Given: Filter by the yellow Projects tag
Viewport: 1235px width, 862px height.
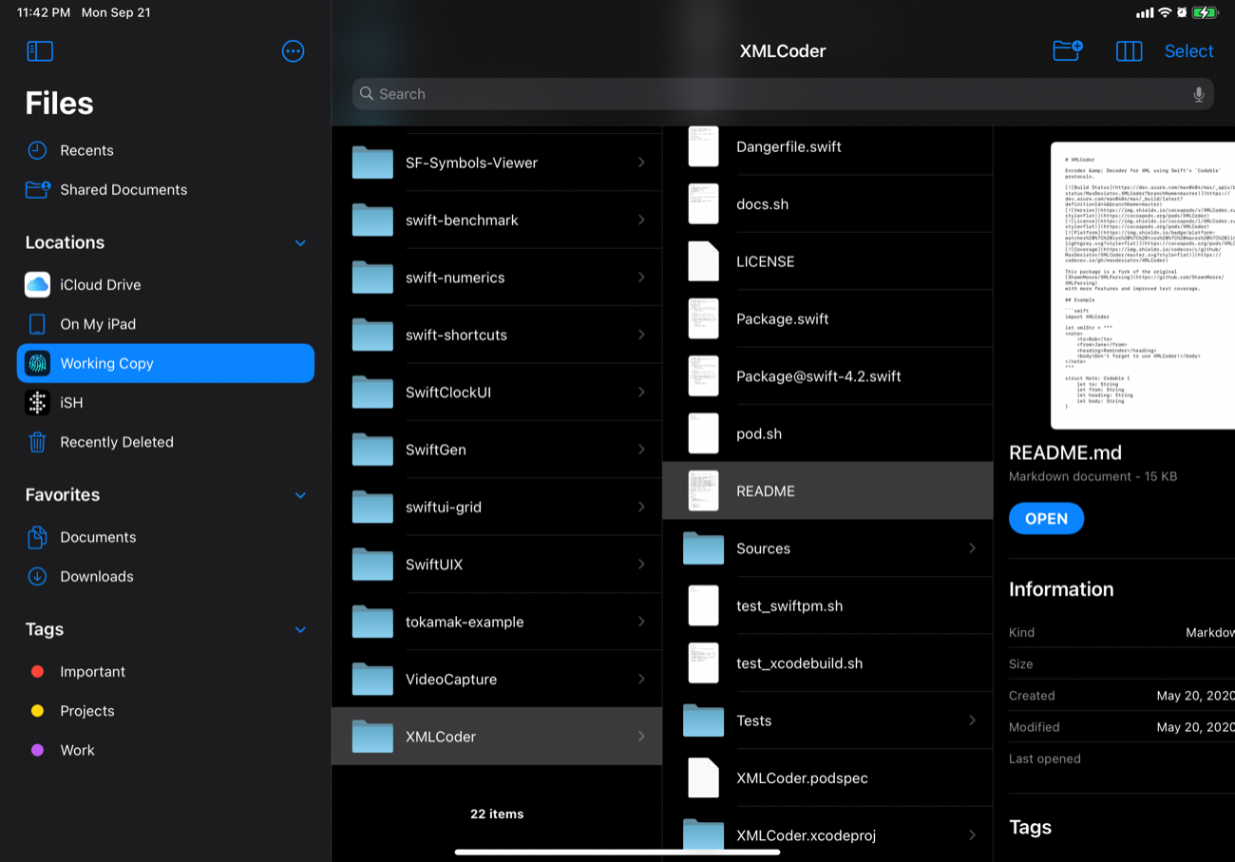Looking at the screenshot, I should click(166, 711).
